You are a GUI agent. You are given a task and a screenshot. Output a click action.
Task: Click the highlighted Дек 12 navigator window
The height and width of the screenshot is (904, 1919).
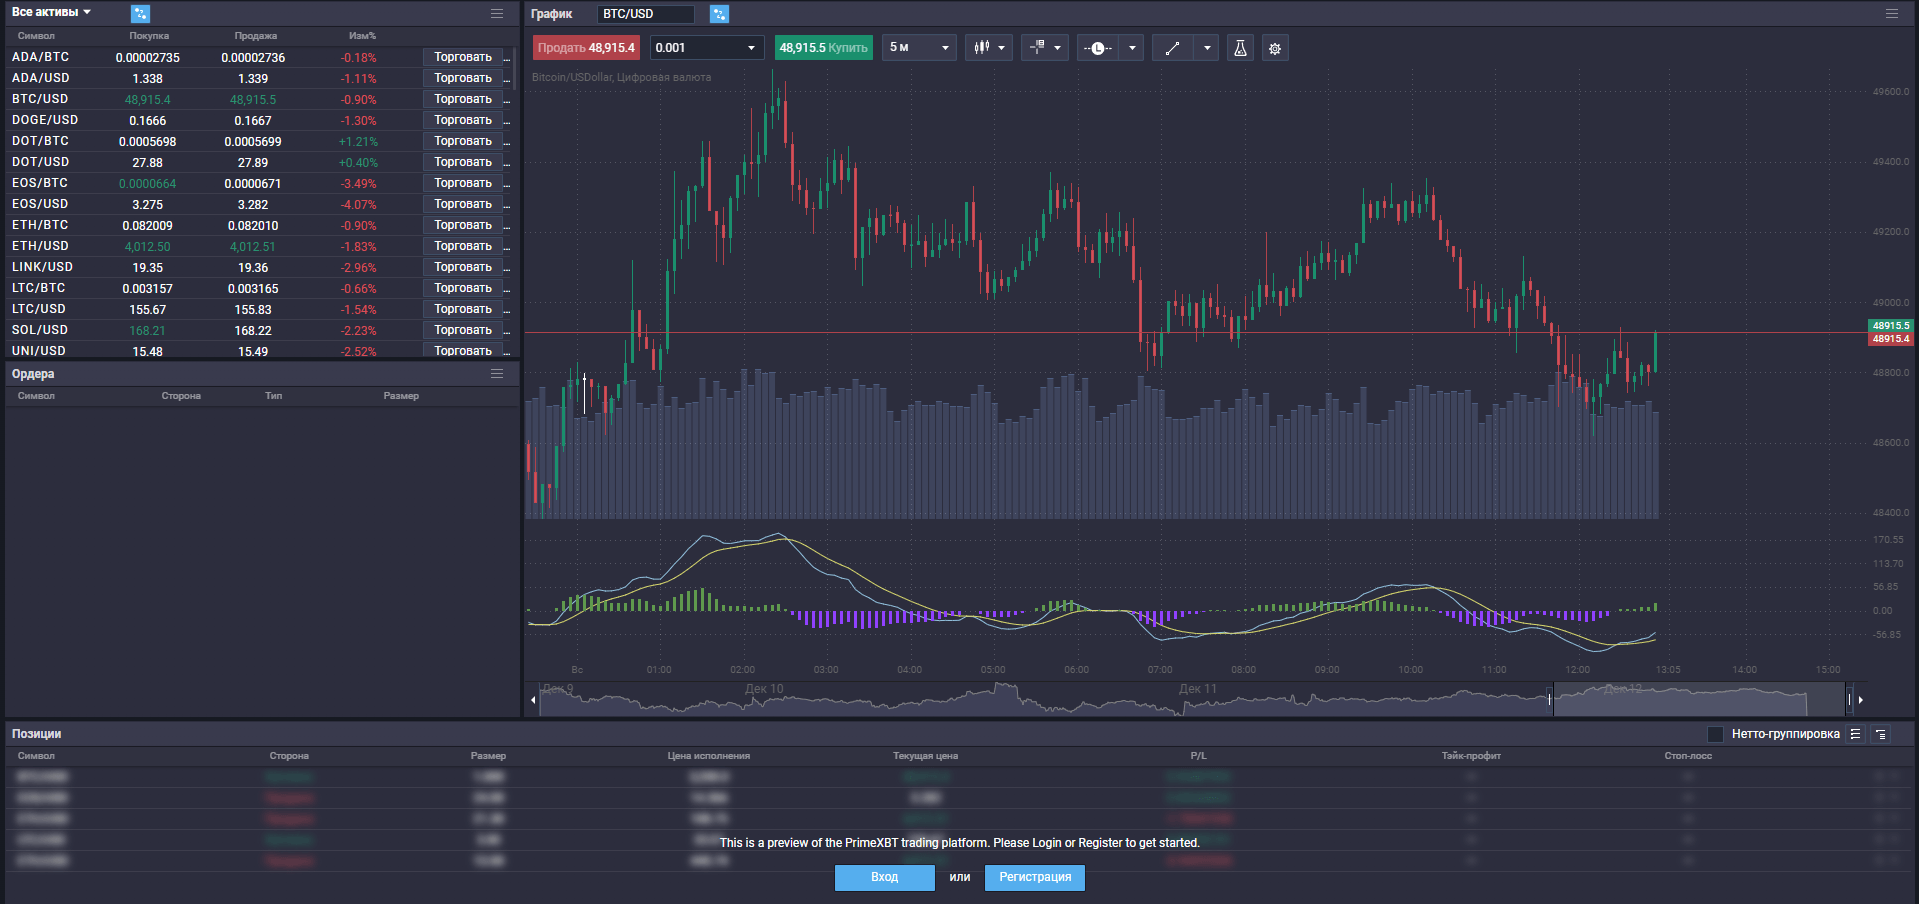coord(1700,699)
